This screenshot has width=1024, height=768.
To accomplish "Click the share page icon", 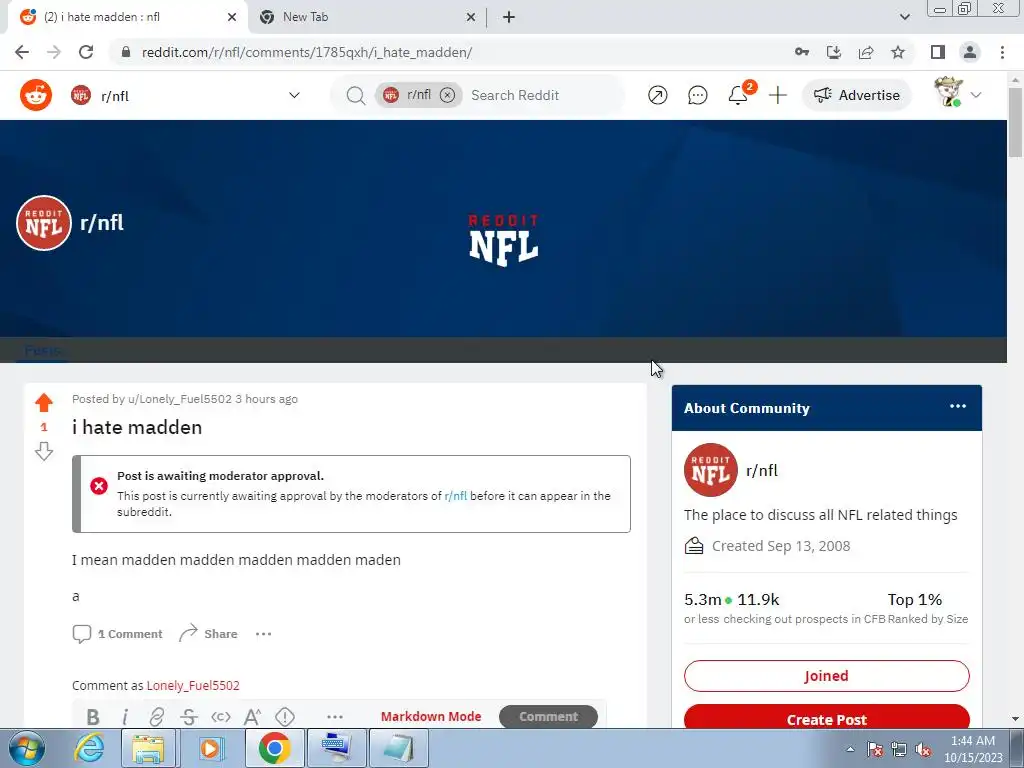I will point(866,52).
